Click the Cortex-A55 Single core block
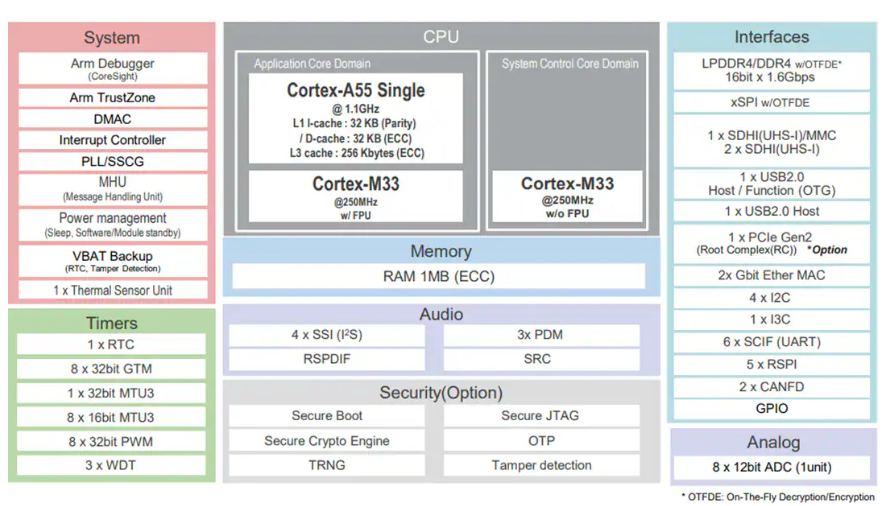Viewport: 895px width, 506px height. pos(355,119)
